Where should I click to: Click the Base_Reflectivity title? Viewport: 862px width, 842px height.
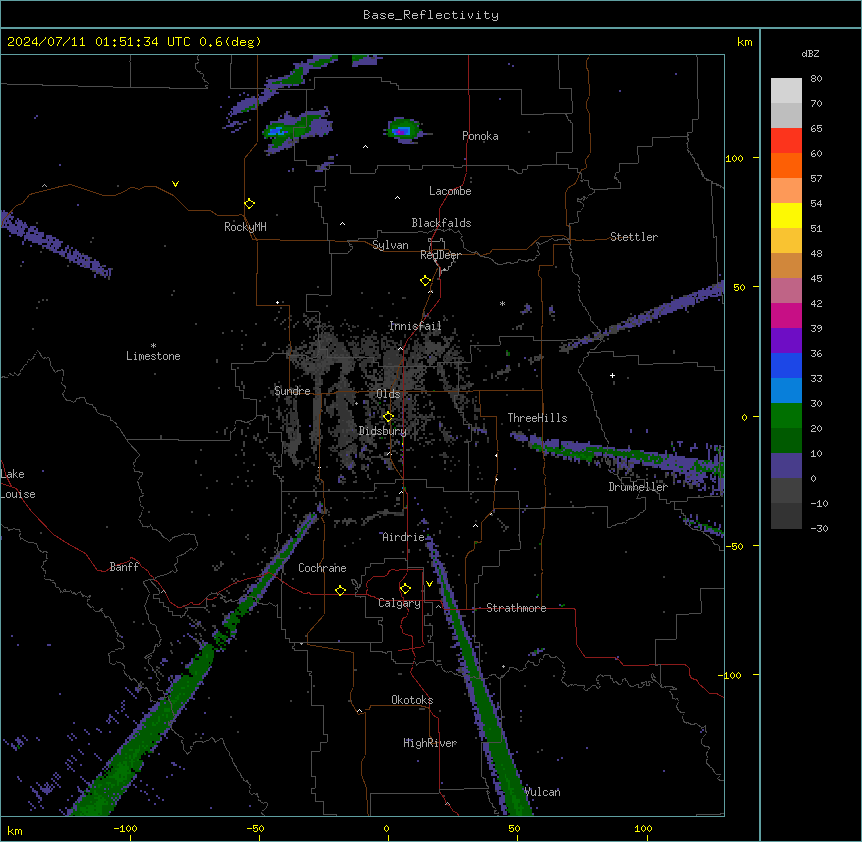point(431,15)
